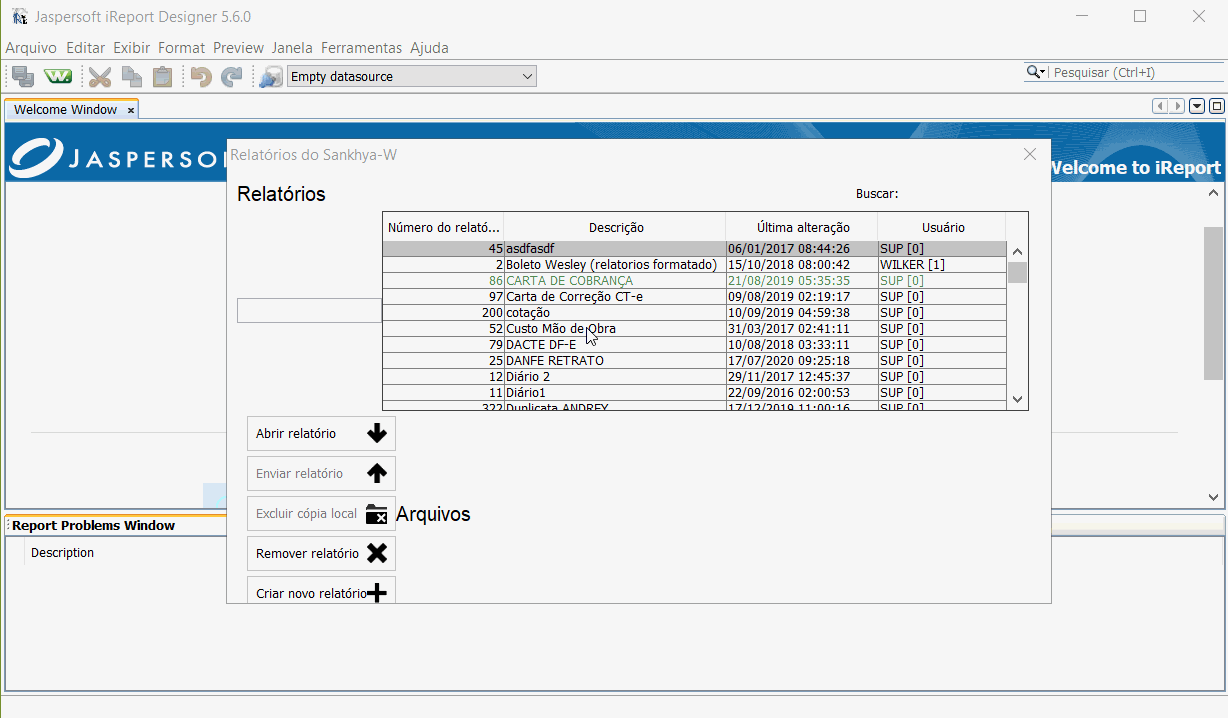Click report table scroll down arrow

(x=1017, y=399)
